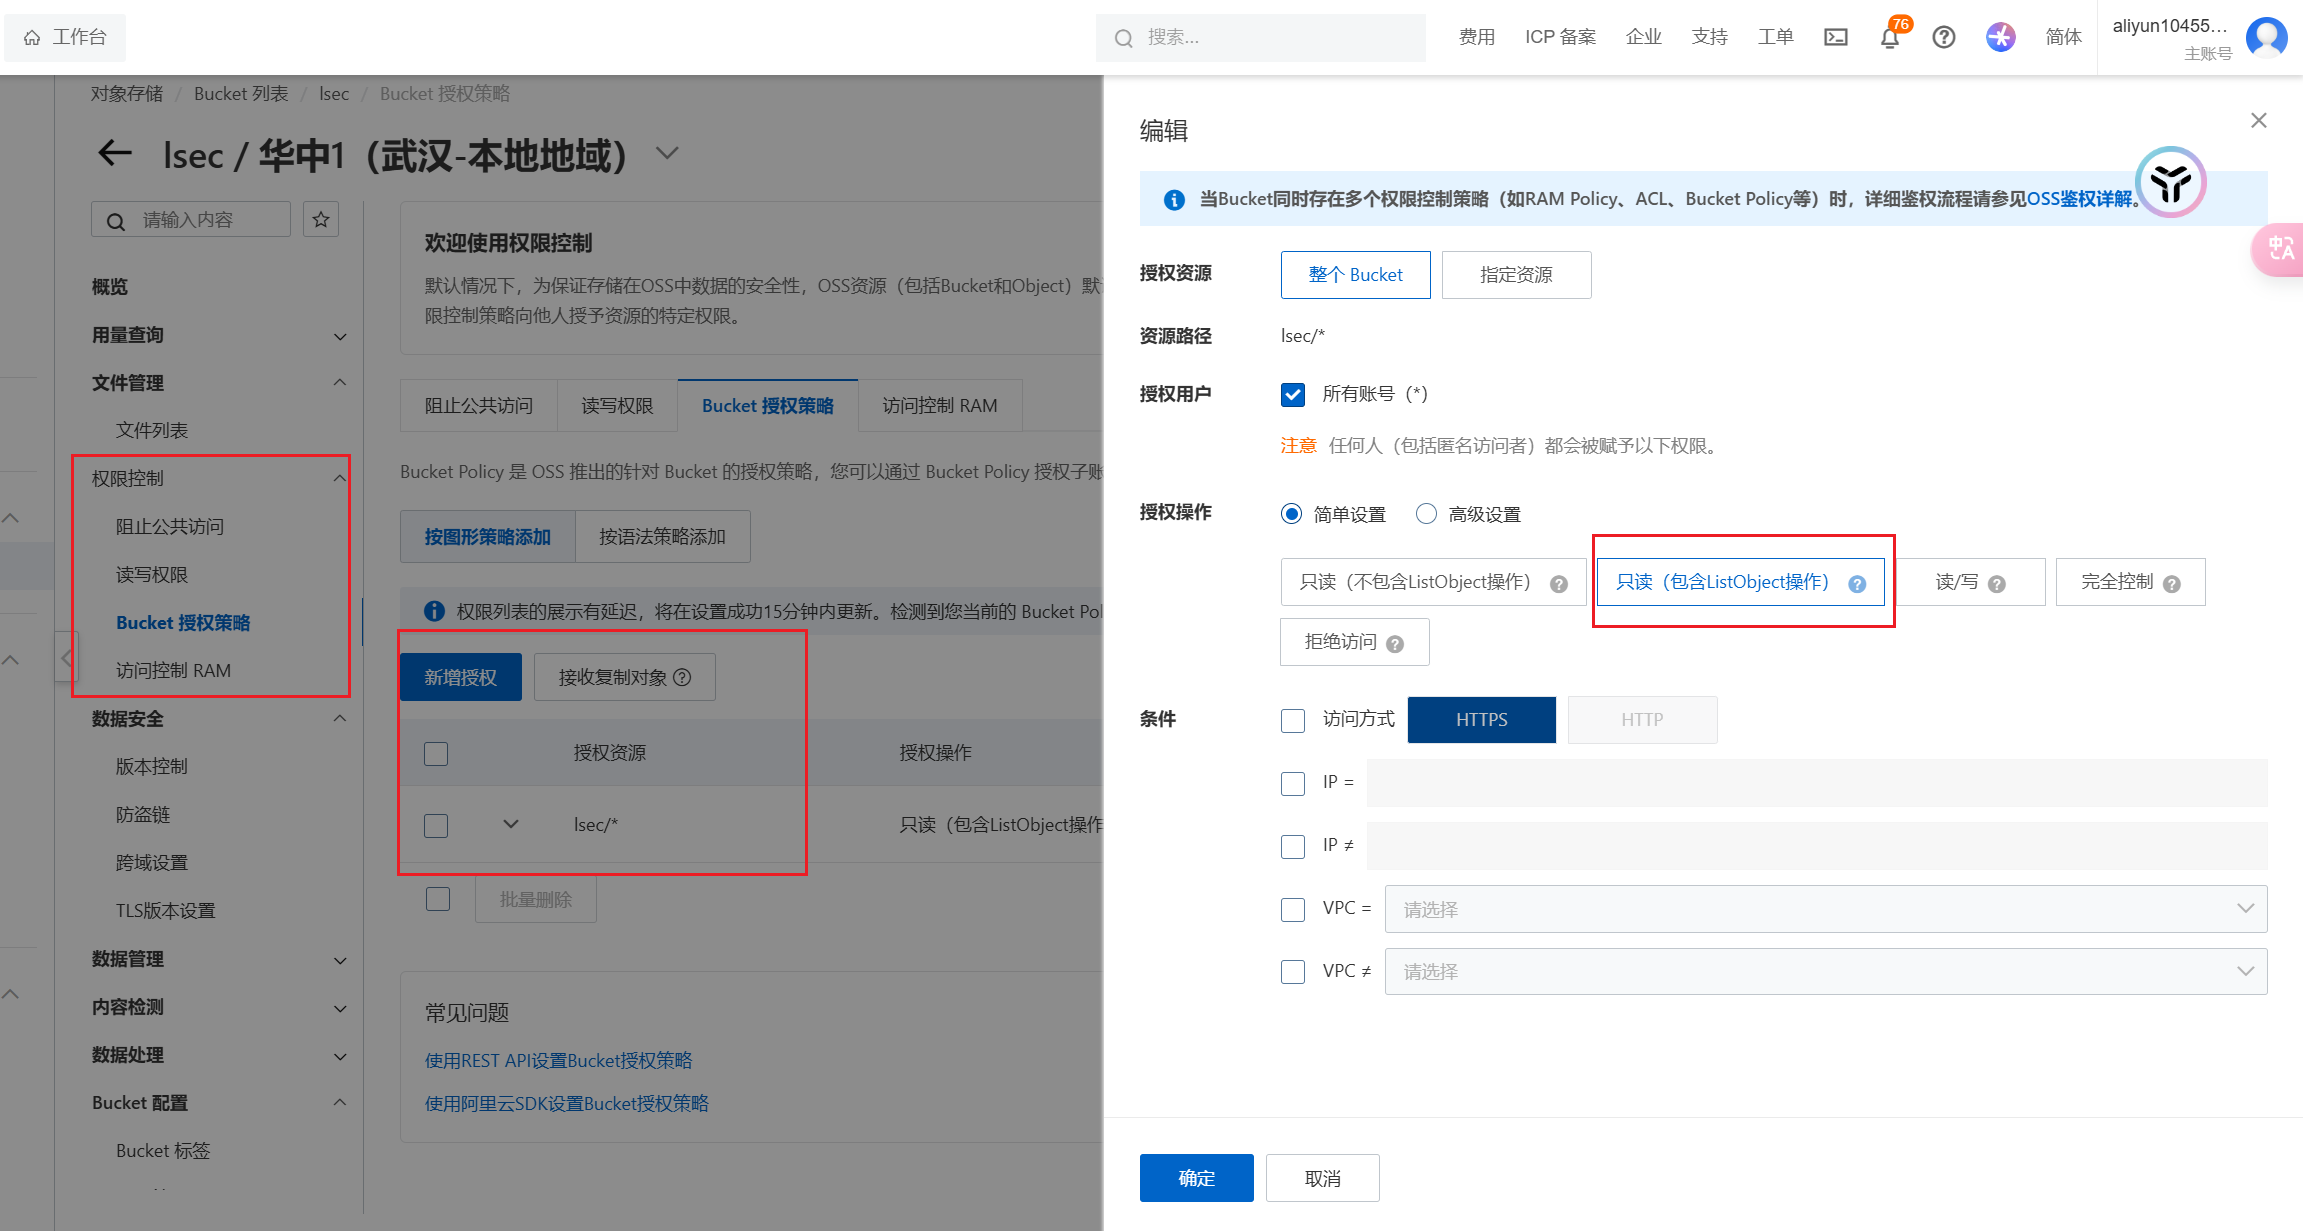Uncheck the 所有账号 (*) checkbox
Screen dimensions: 2303x1231
pos(1293,394)
